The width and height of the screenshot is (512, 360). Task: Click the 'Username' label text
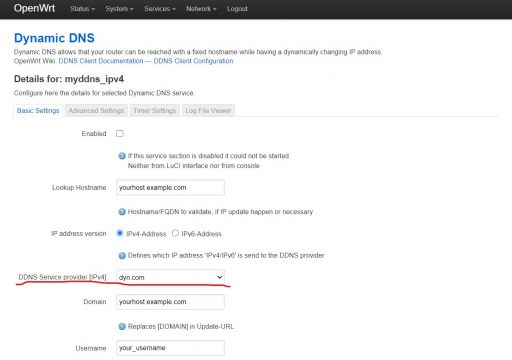pos(91,348)
